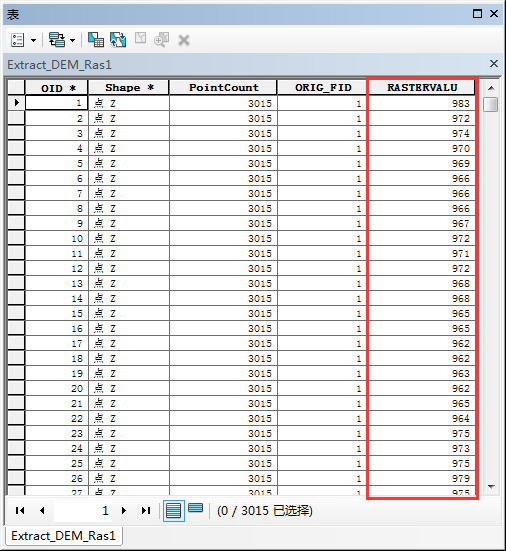Close the Extract_DEM_Ras1 table pane
Viewport: 506px width, 551px height.
(494, 64)
